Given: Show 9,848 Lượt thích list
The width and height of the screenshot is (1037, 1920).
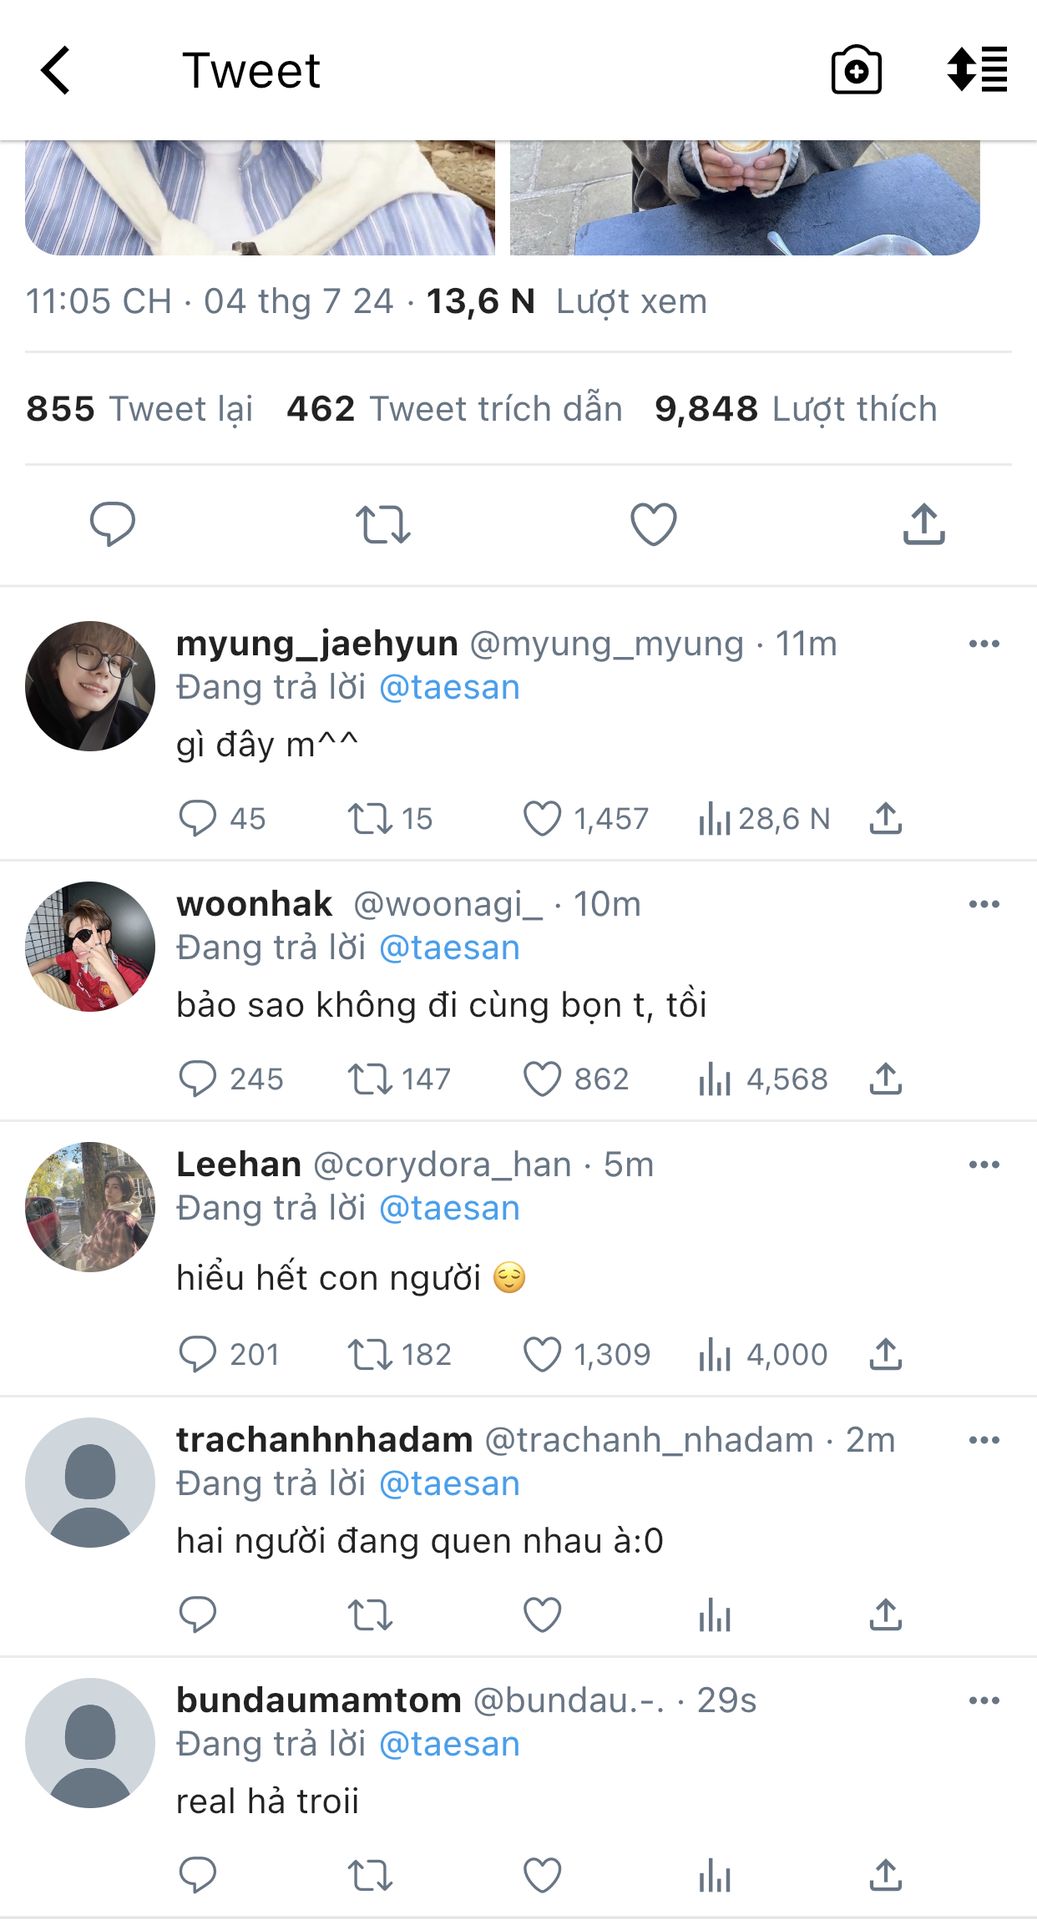Looking at the screenshot, I should coord(795,409).
